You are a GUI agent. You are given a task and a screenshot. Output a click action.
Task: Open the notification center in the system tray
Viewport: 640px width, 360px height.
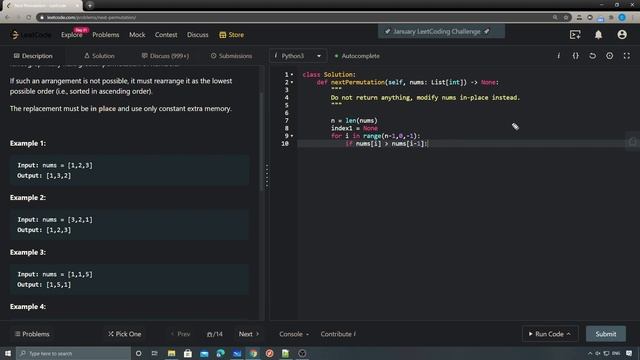(629, 353)
